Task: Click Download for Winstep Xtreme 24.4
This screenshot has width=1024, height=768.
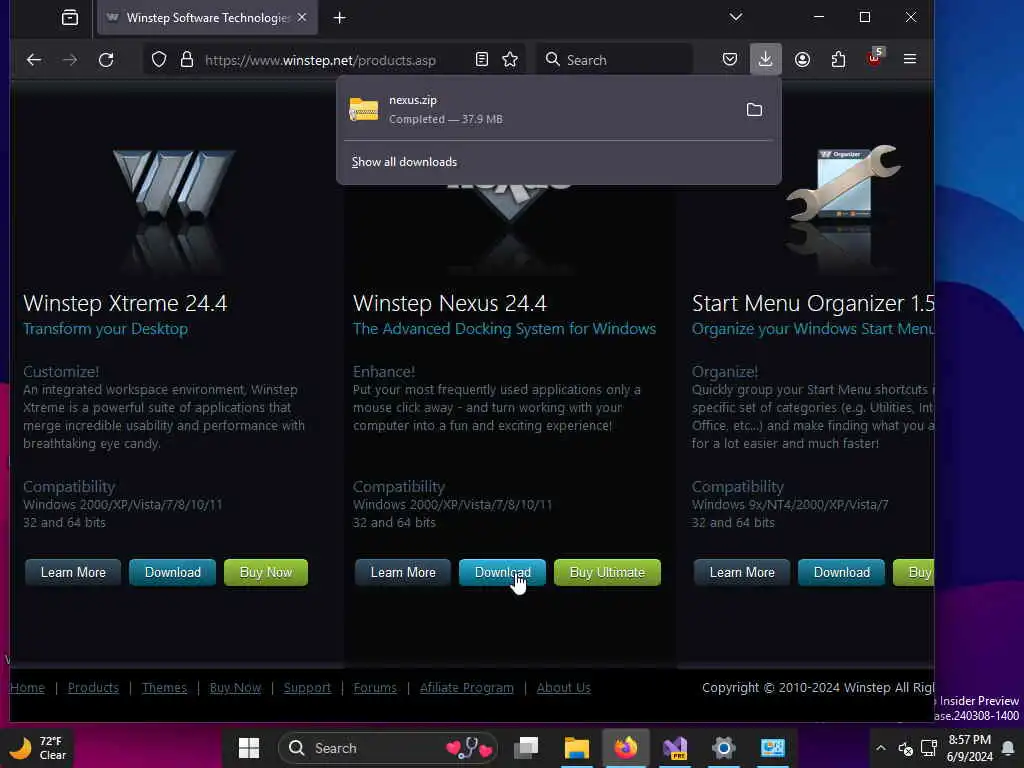Action: [172, 573]
